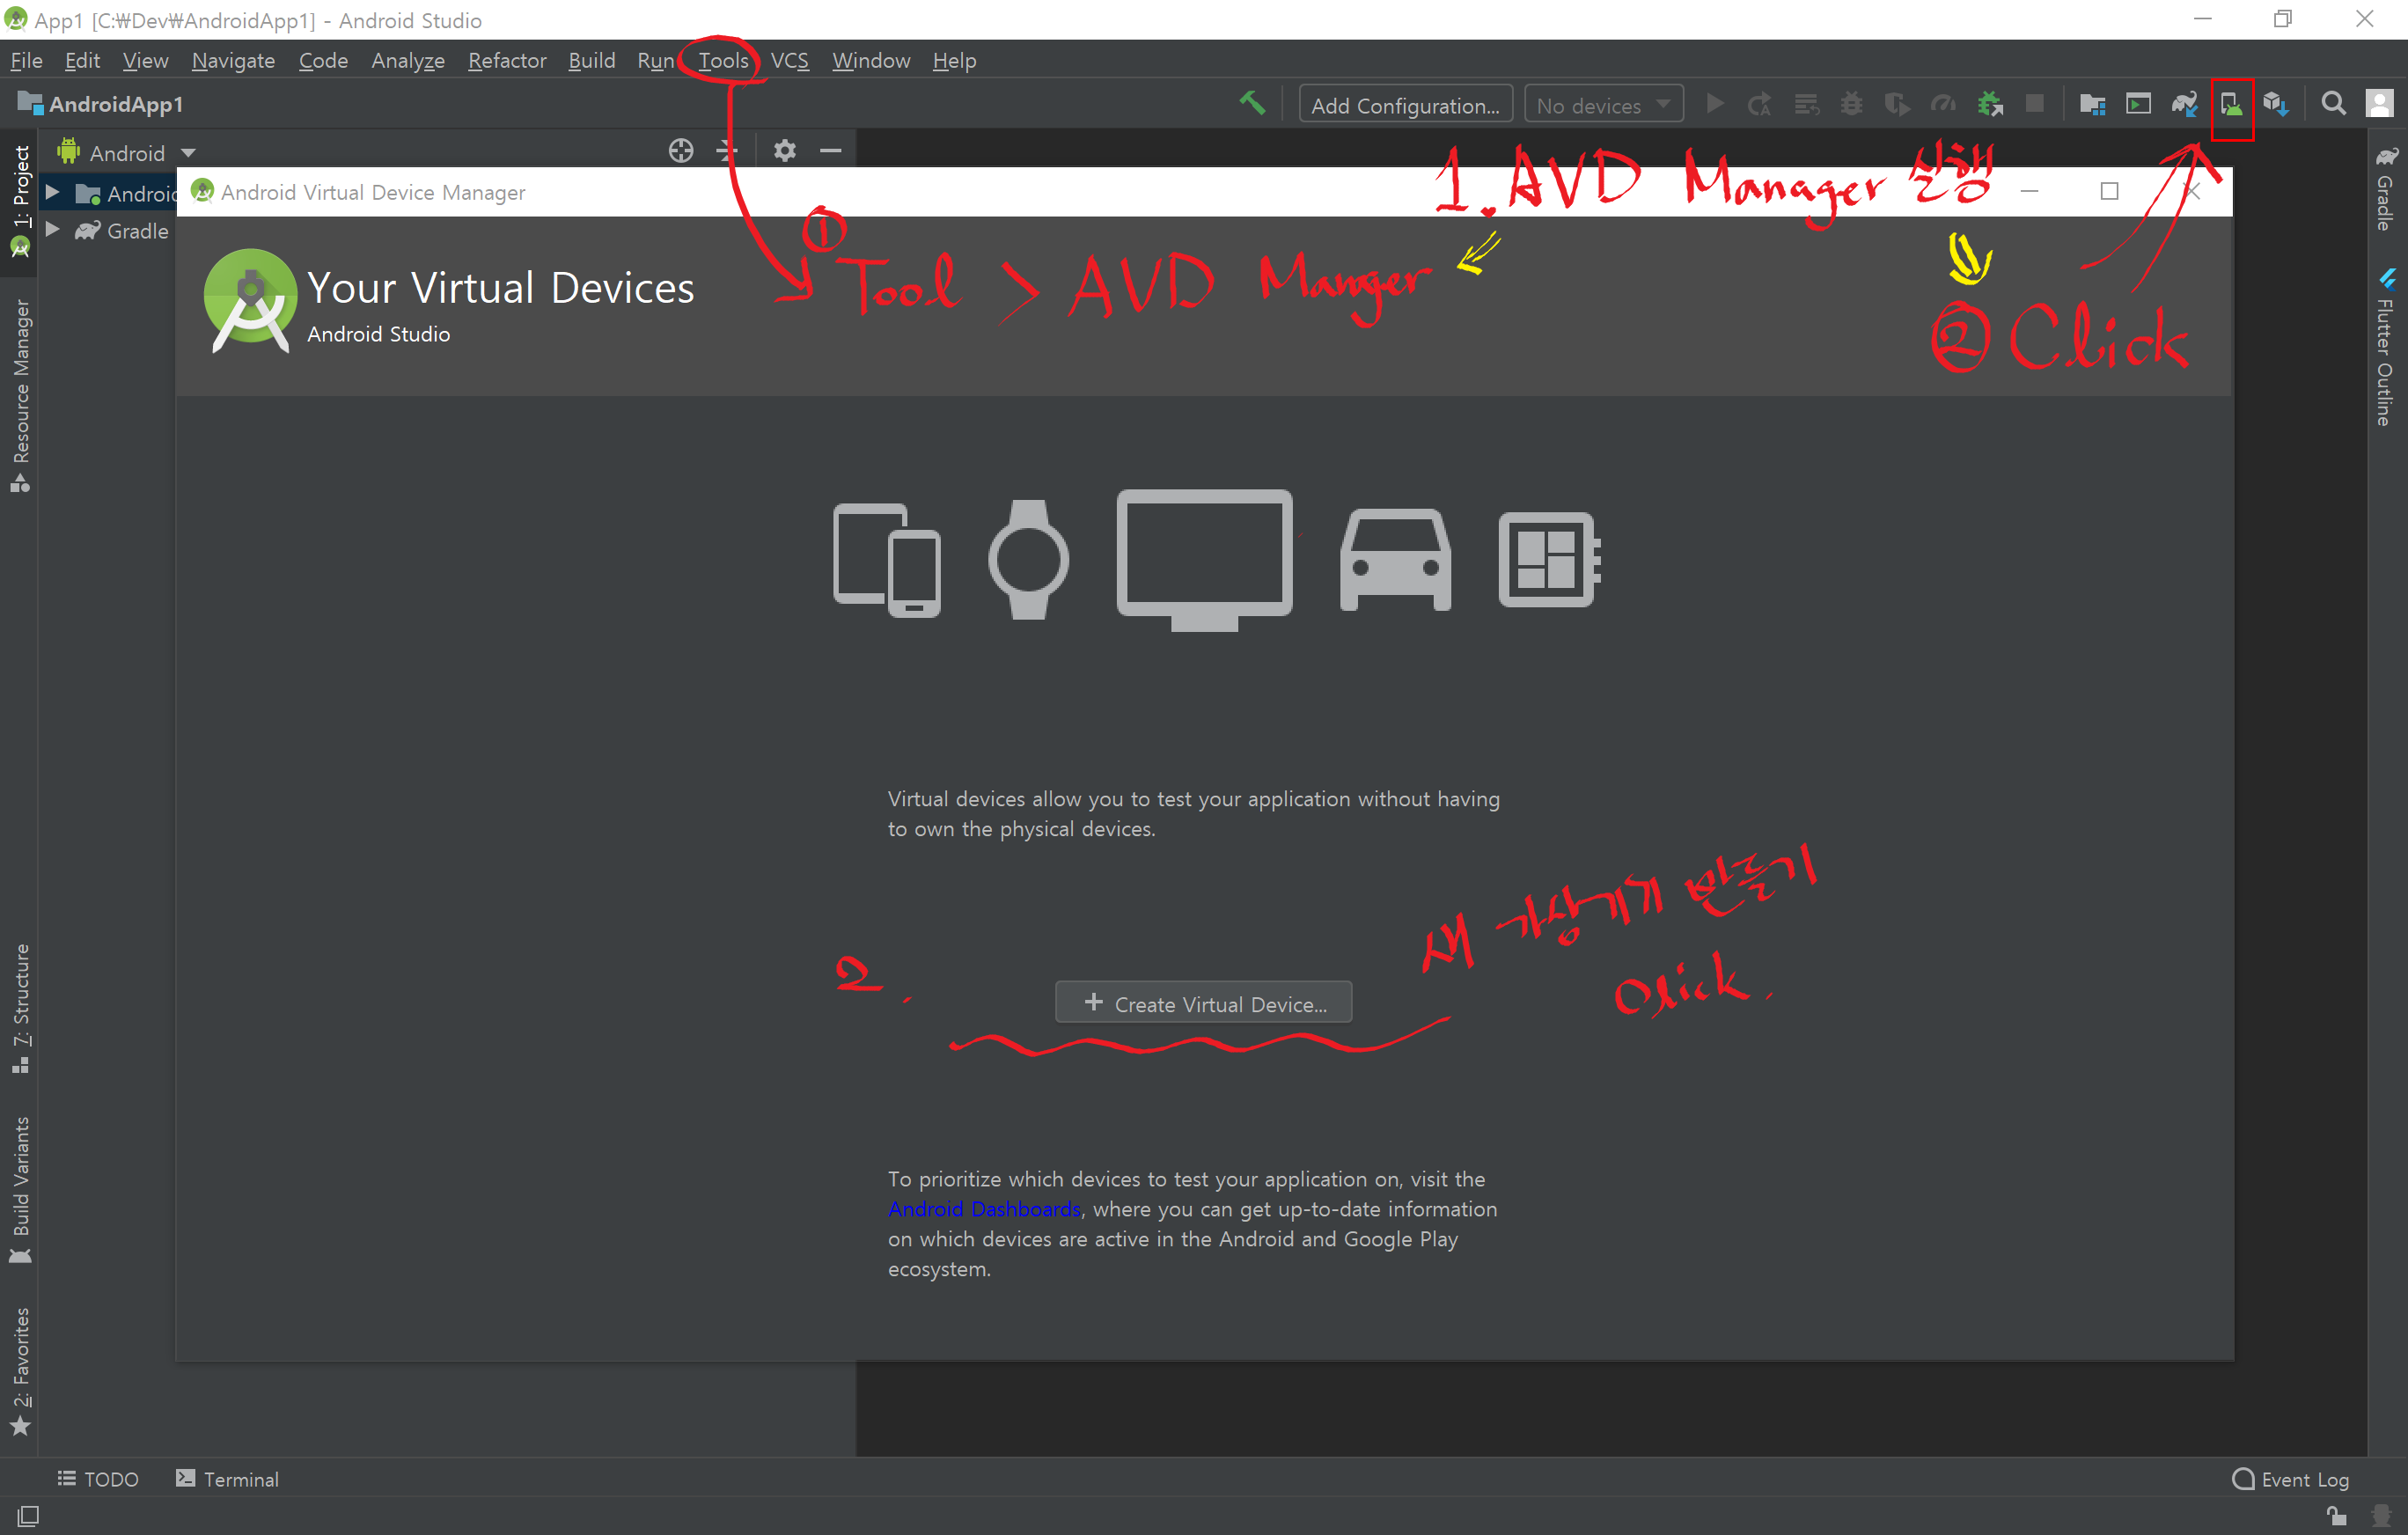Click the AVD Manager toolbar icon
2408x1535 pixels.
click(x=2230, y=104)
